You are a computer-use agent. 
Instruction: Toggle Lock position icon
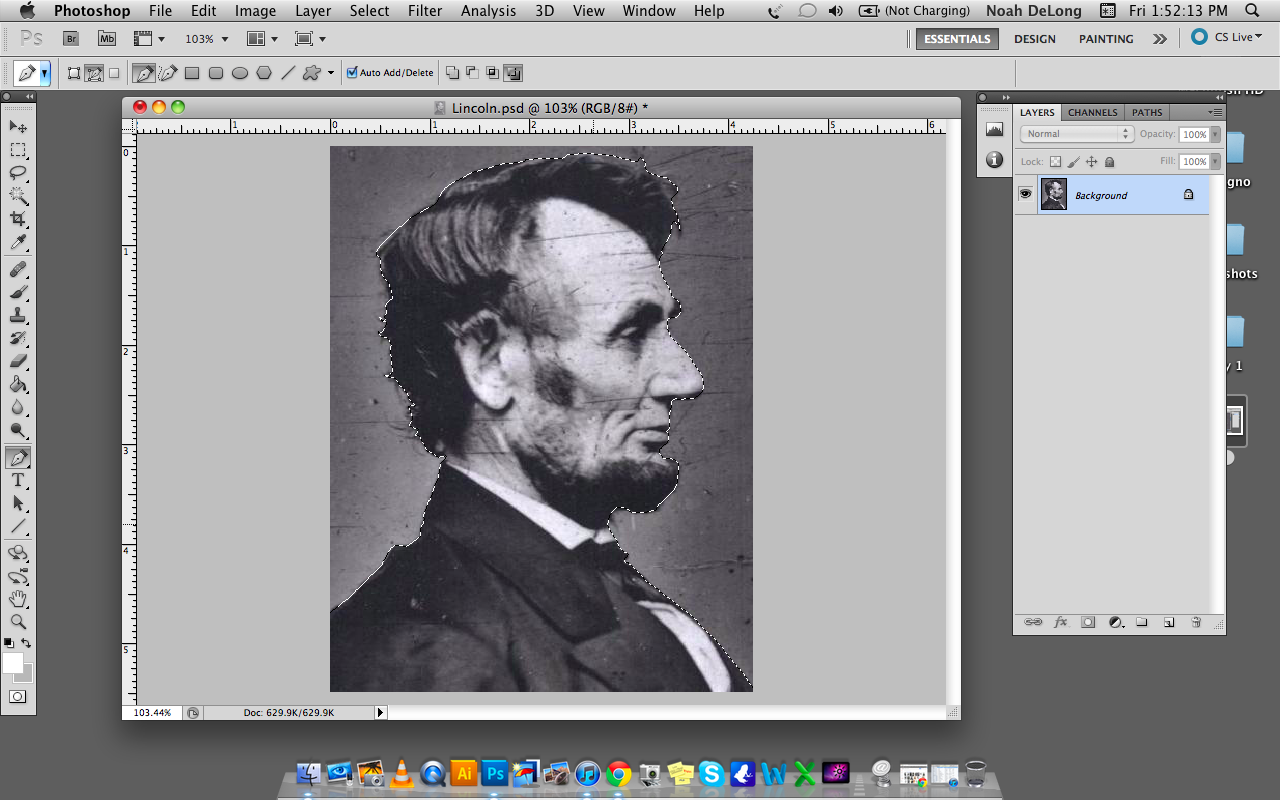pyautogui.click(x=1091, y=161)
